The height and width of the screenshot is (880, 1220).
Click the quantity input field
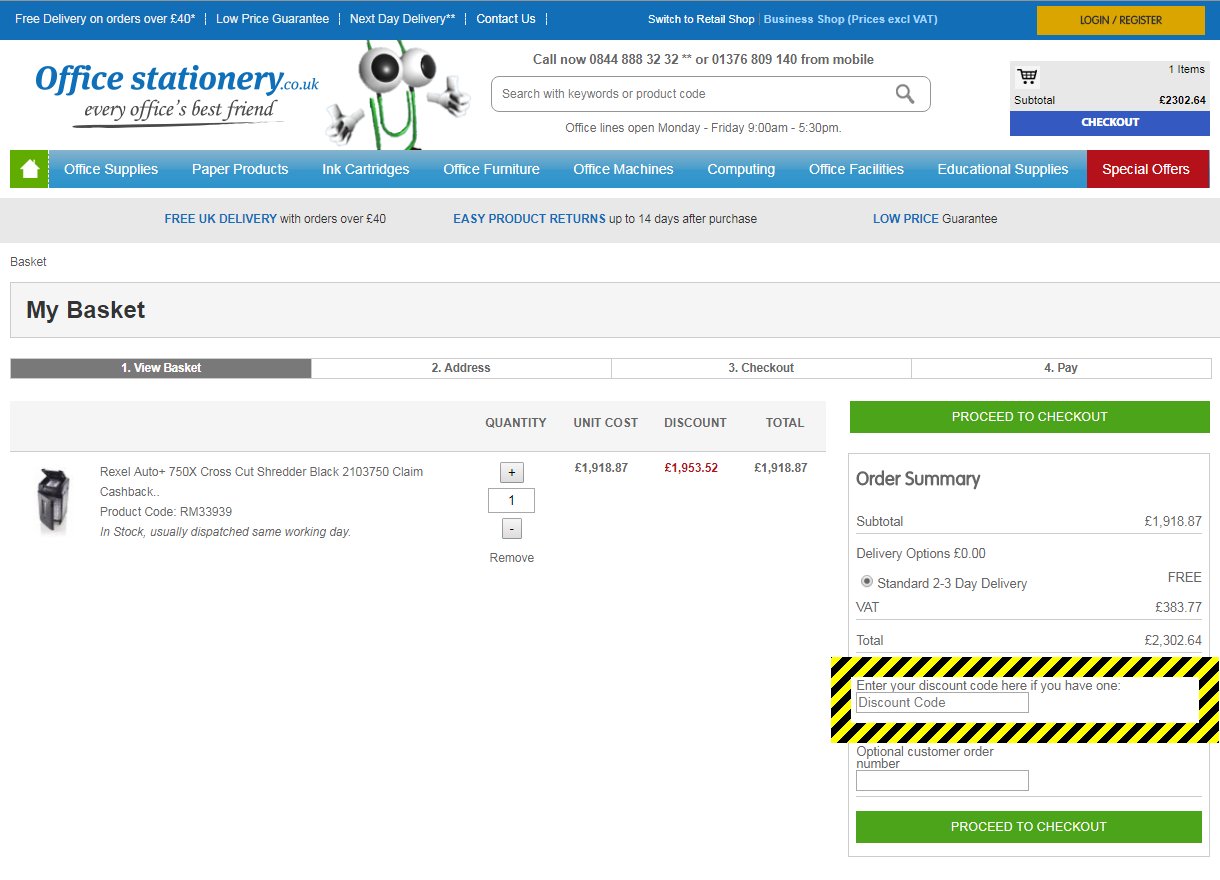click(x=511, y=501)
